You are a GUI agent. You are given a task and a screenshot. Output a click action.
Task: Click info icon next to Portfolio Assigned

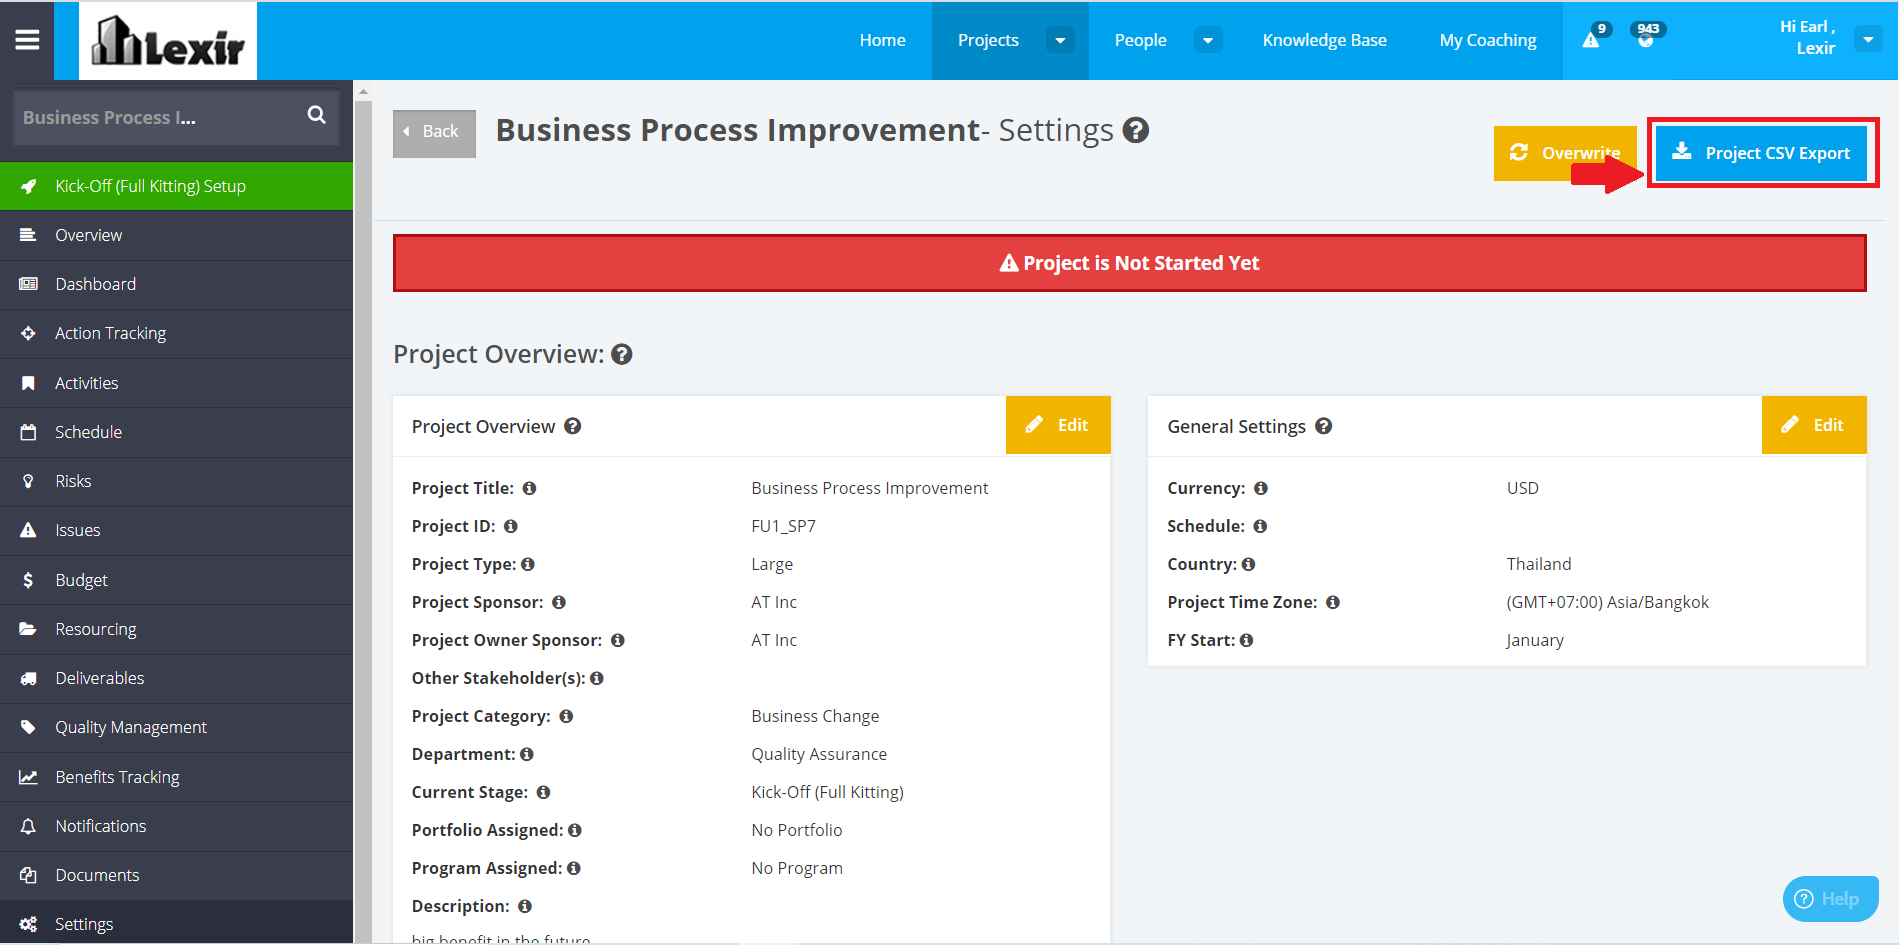(575, 830)
